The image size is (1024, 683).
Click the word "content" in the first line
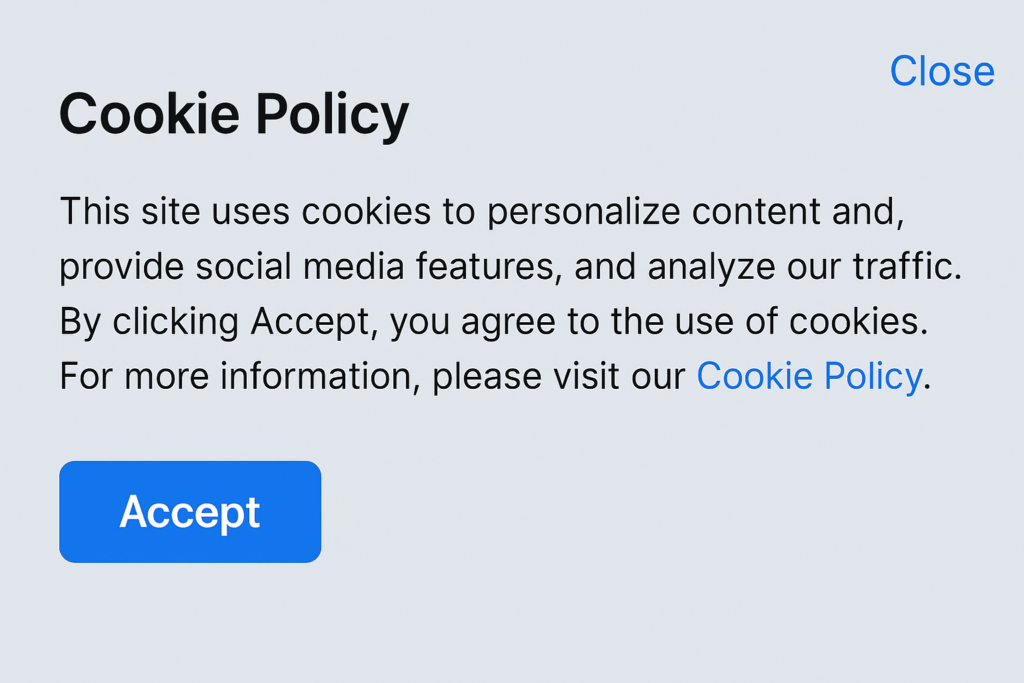tap(756, 212)
